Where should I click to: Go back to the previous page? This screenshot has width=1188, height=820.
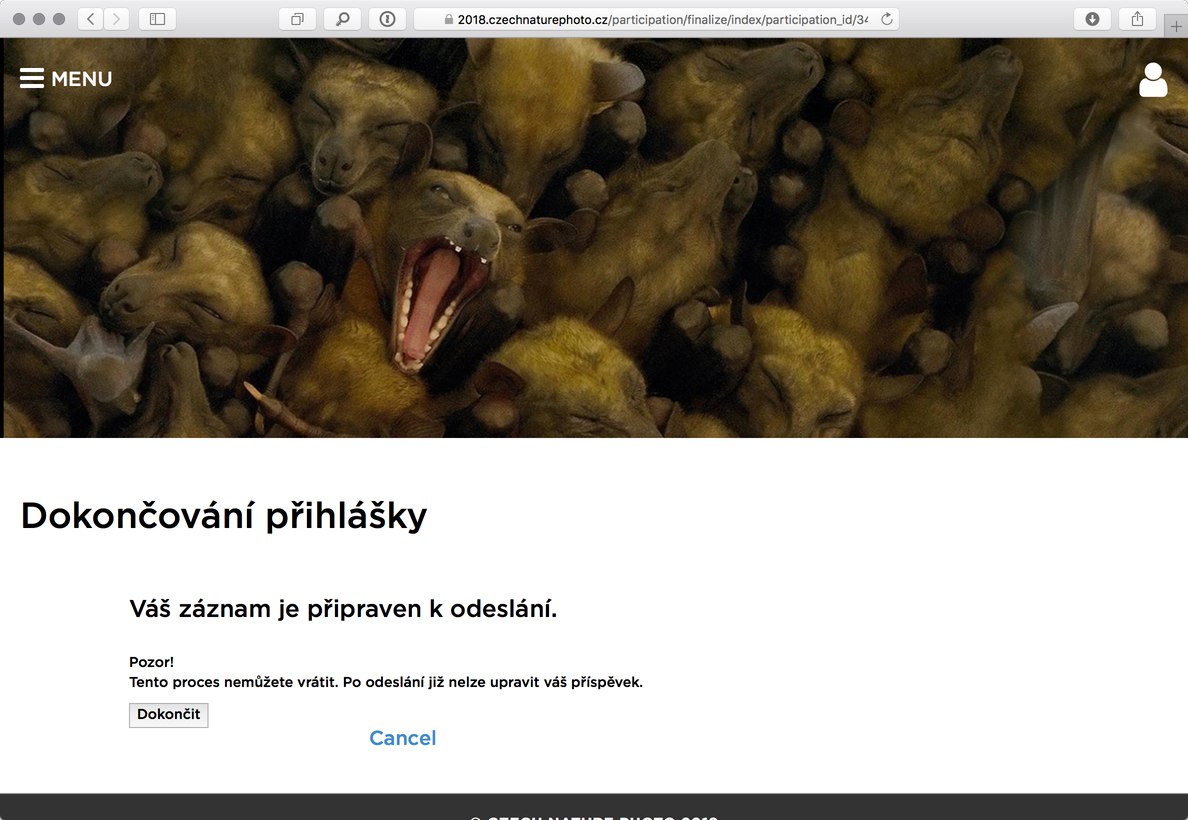click(91, 19)
